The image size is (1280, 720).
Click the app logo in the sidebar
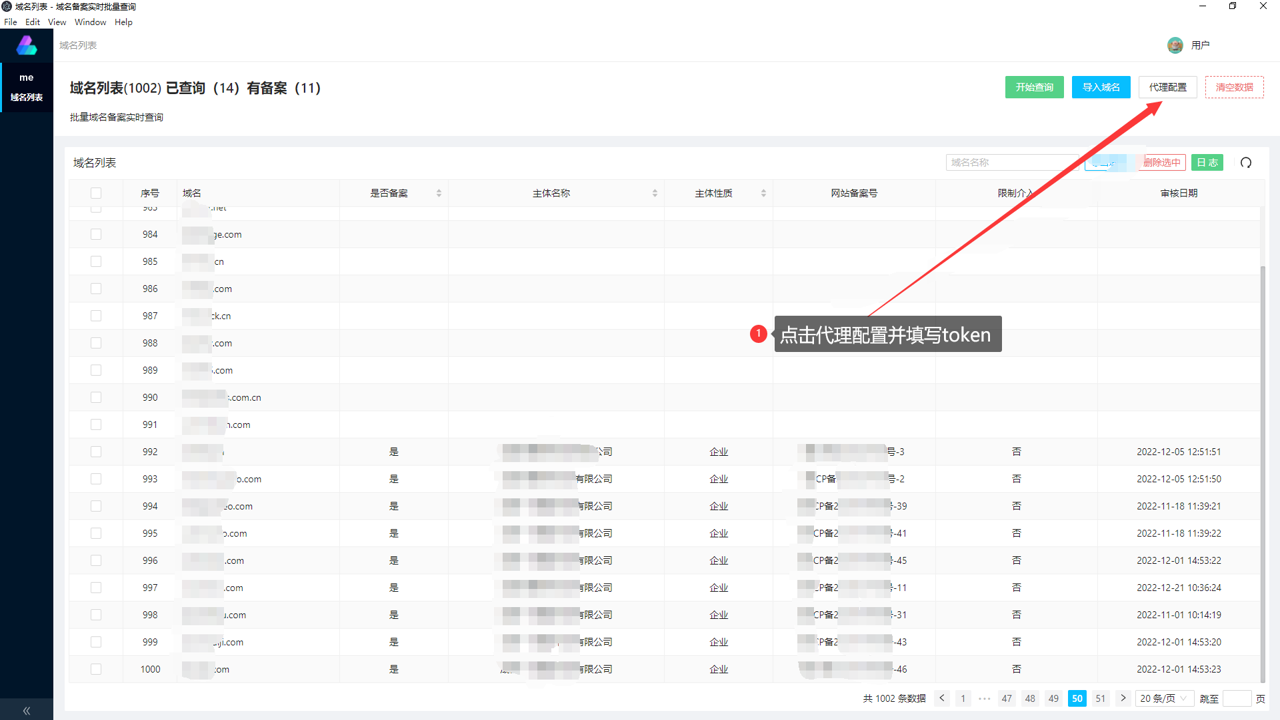(x=27, y=45)
